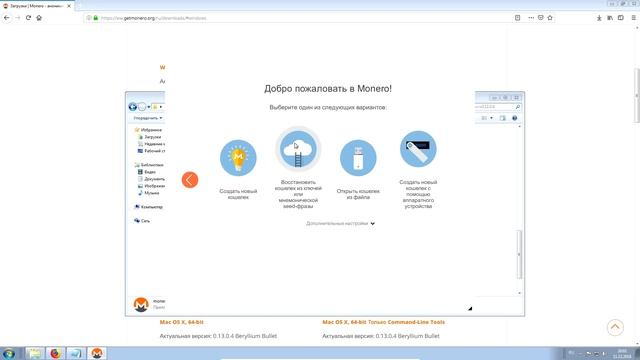The width and height of the screenshot is (640, 360).
Task: Click the green padlock in address bar
Action: (96, 18)
